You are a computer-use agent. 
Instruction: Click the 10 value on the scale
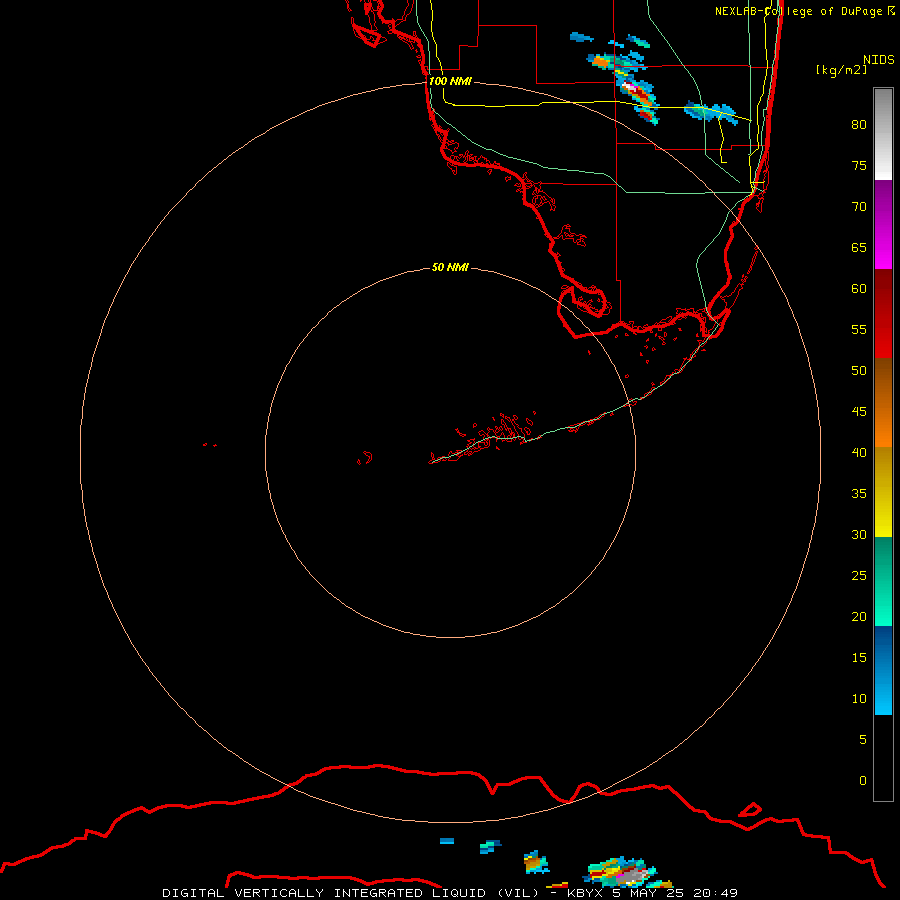click(x=859, y=699)
